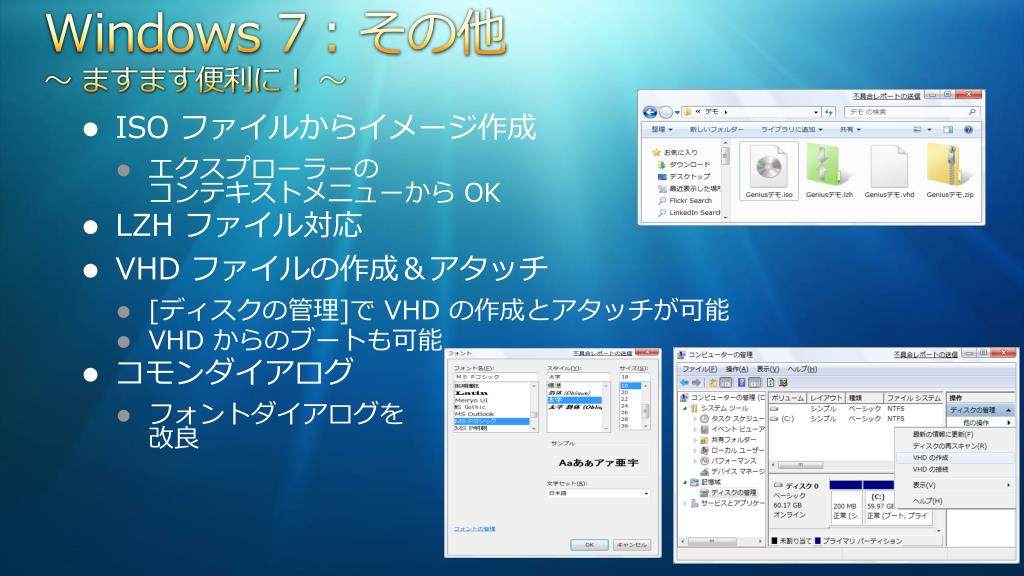
Task: Click the refresh icon beside the address bar
Action: [x=829, y=112]
